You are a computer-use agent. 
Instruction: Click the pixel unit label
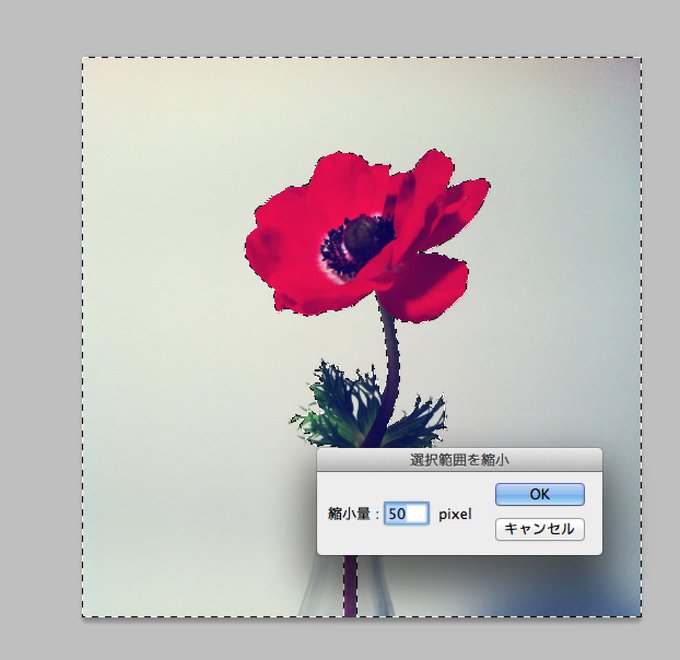tap(455, 514)
